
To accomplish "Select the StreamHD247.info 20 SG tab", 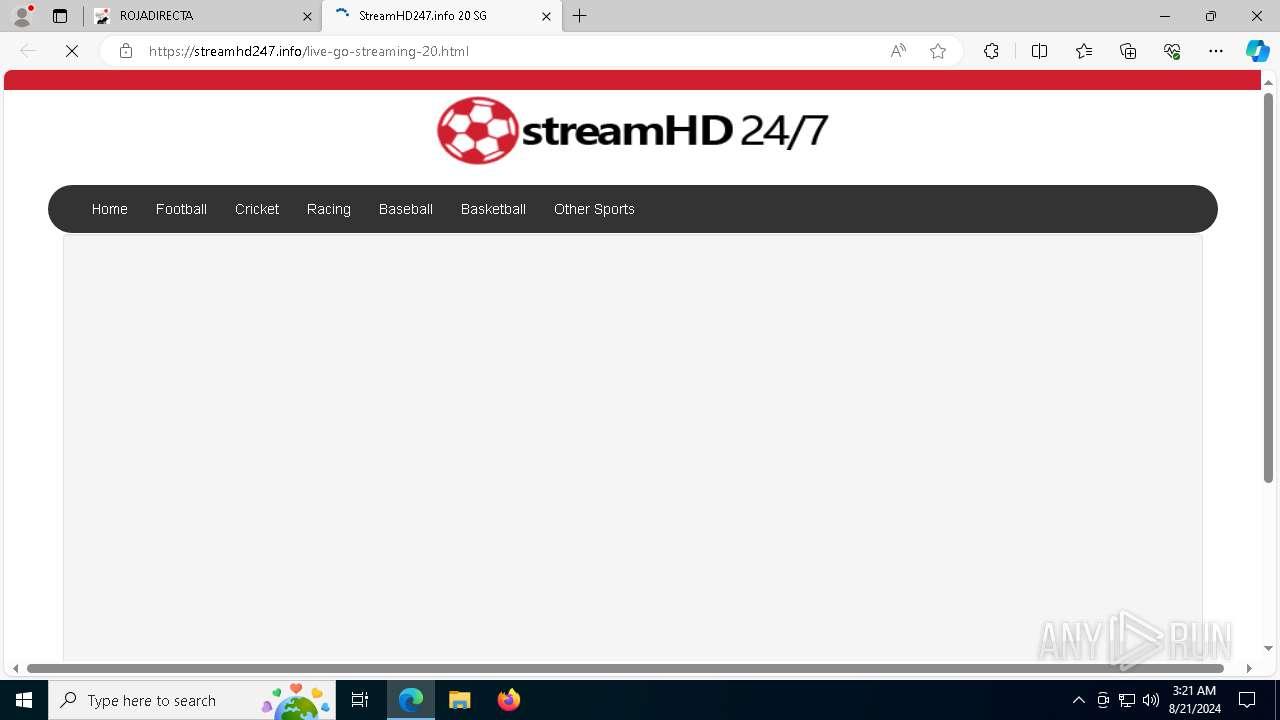I will tap(440, 16).
